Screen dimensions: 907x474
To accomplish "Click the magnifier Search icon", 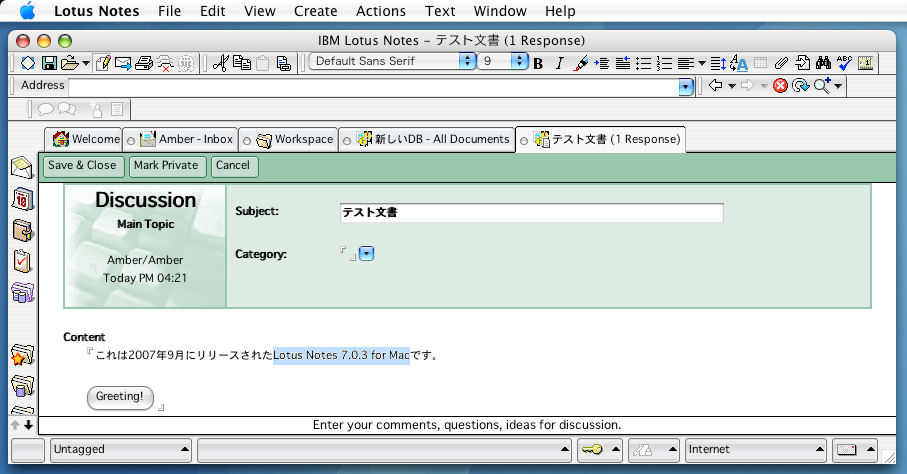I will (822, 86).
